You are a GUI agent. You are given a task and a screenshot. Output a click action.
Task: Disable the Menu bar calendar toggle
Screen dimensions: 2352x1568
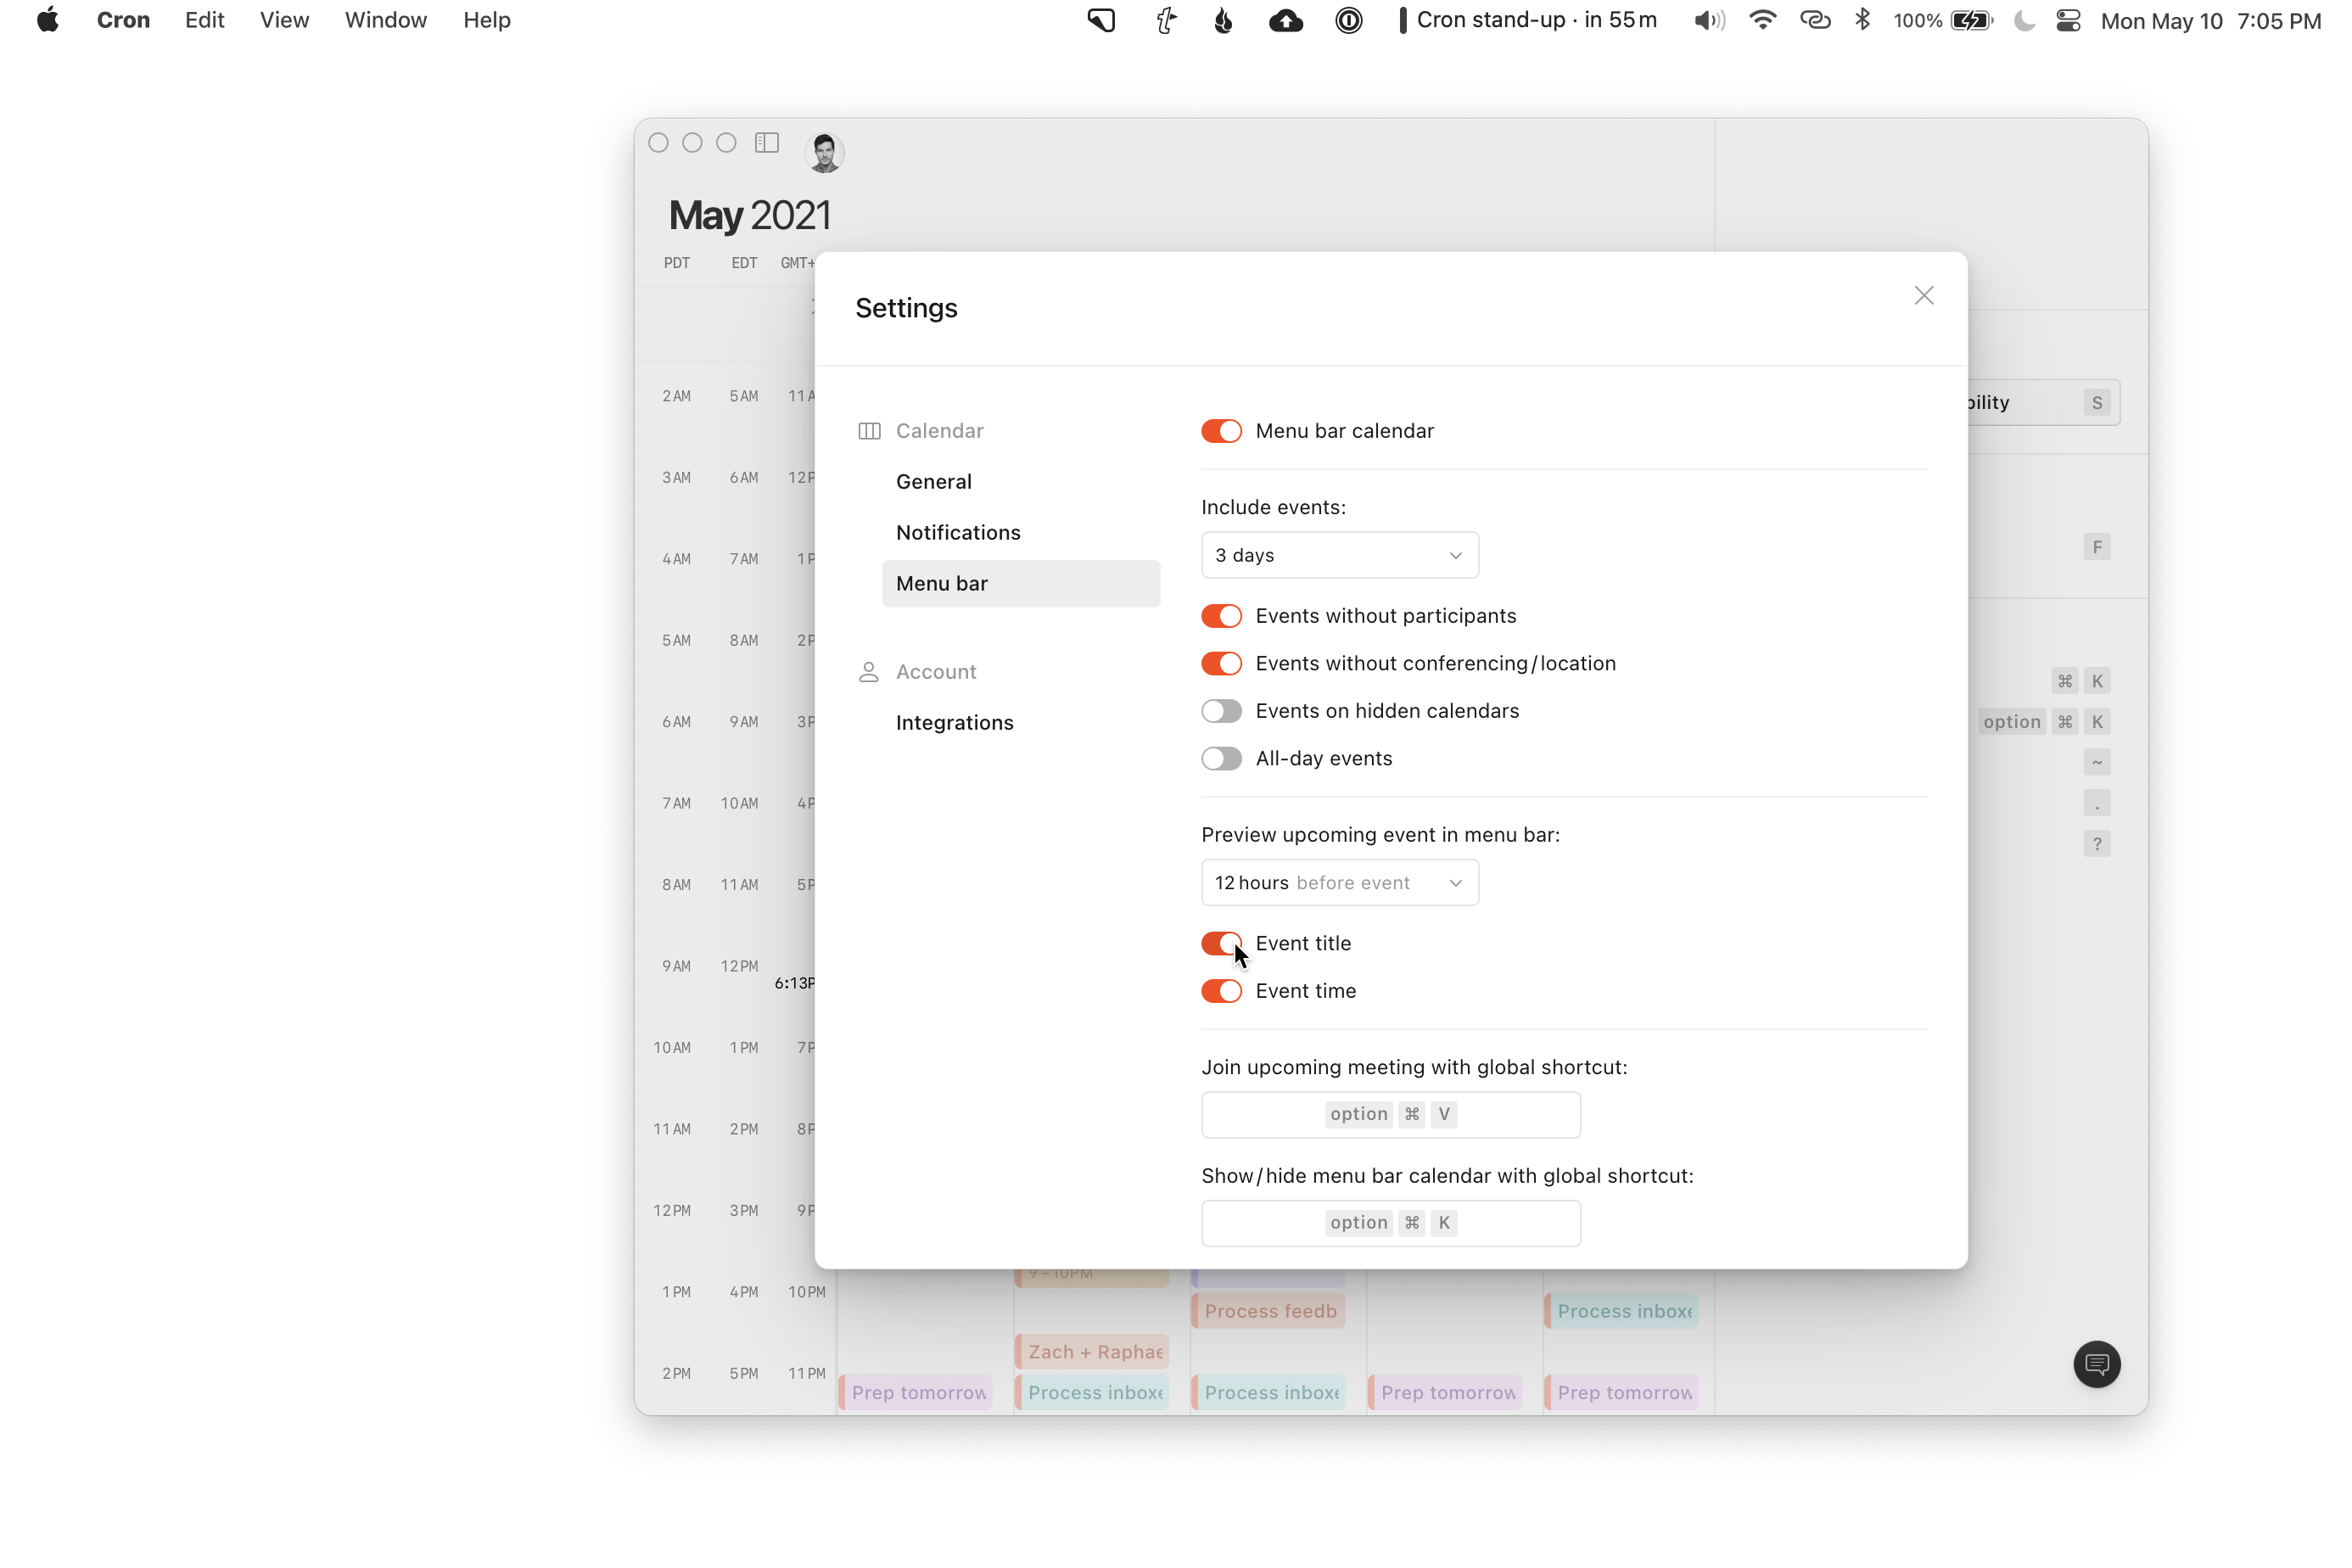(x=1221, y=431)
